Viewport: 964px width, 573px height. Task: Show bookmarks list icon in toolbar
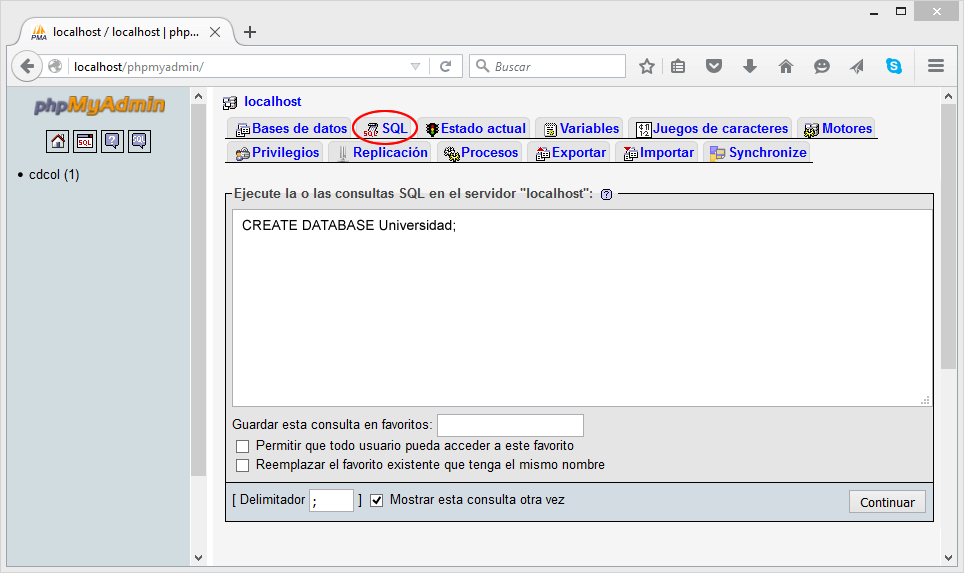click(678, 66)
